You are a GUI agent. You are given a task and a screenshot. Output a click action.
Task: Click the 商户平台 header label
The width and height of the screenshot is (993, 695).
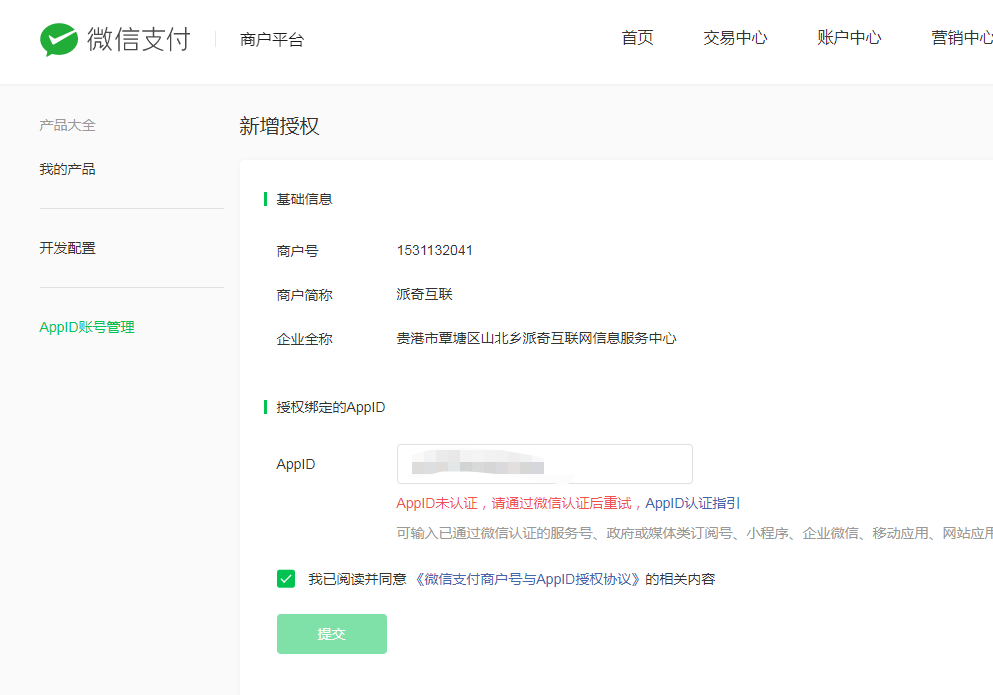[x=272, y=40]
